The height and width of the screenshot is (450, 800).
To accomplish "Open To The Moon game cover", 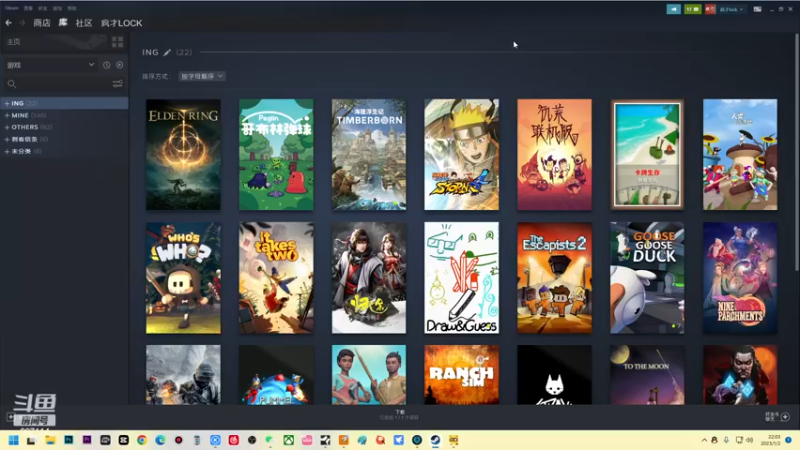I will (x=647, y=375).
